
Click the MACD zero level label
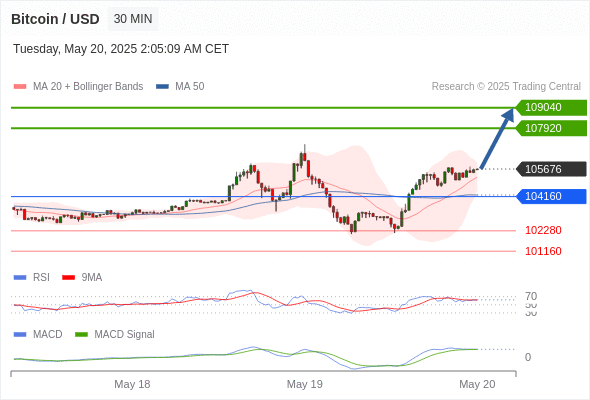point(528,357)
